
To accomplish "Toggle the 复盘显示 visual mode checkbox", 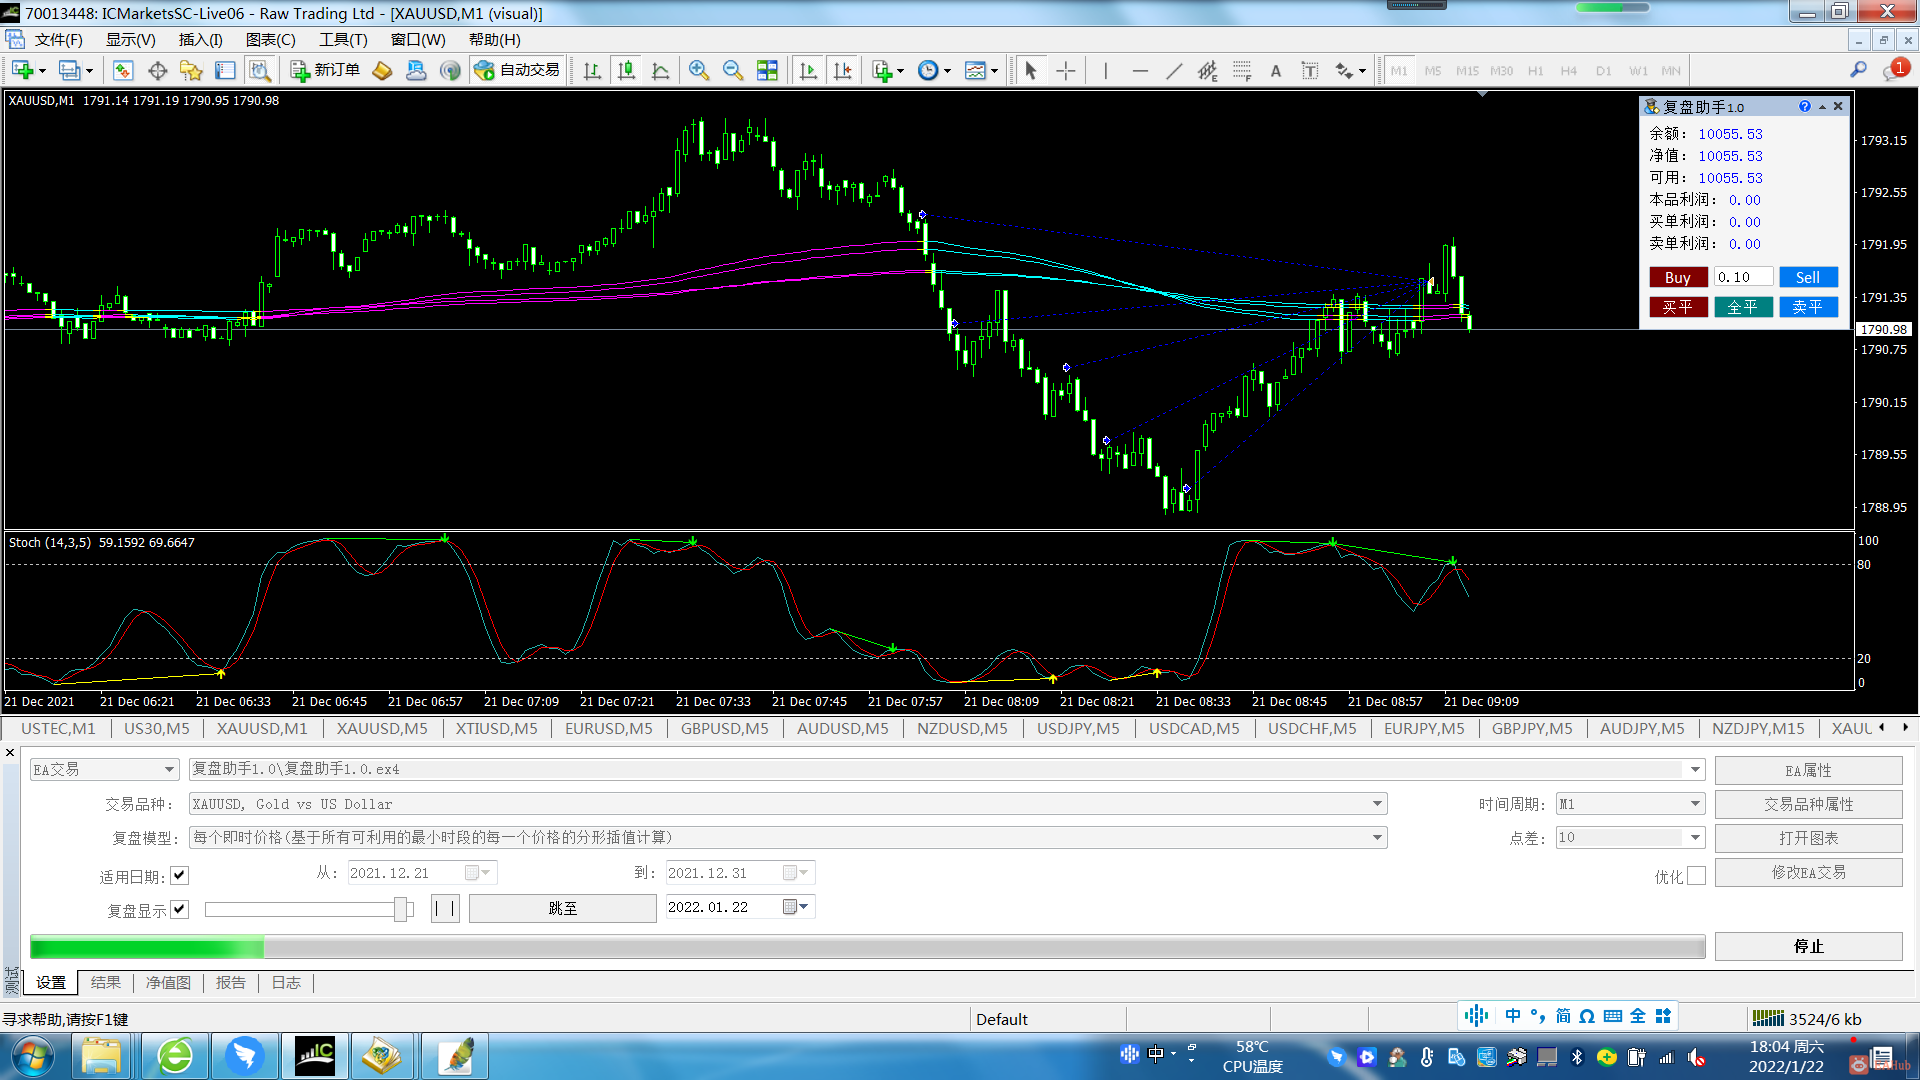I will [180, 909].
